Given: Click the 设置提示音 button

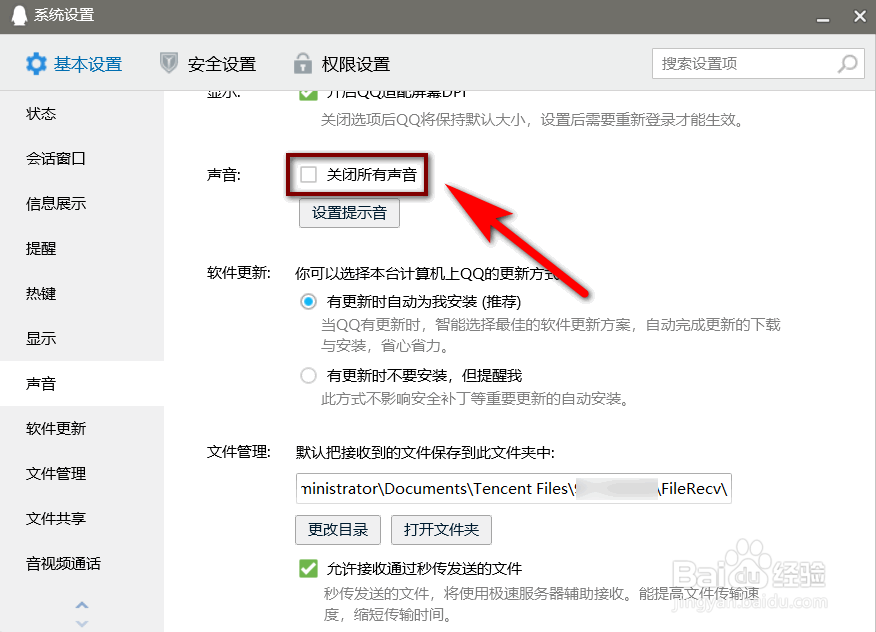Looking at the screenshot, I should click(x=349, y=213).
